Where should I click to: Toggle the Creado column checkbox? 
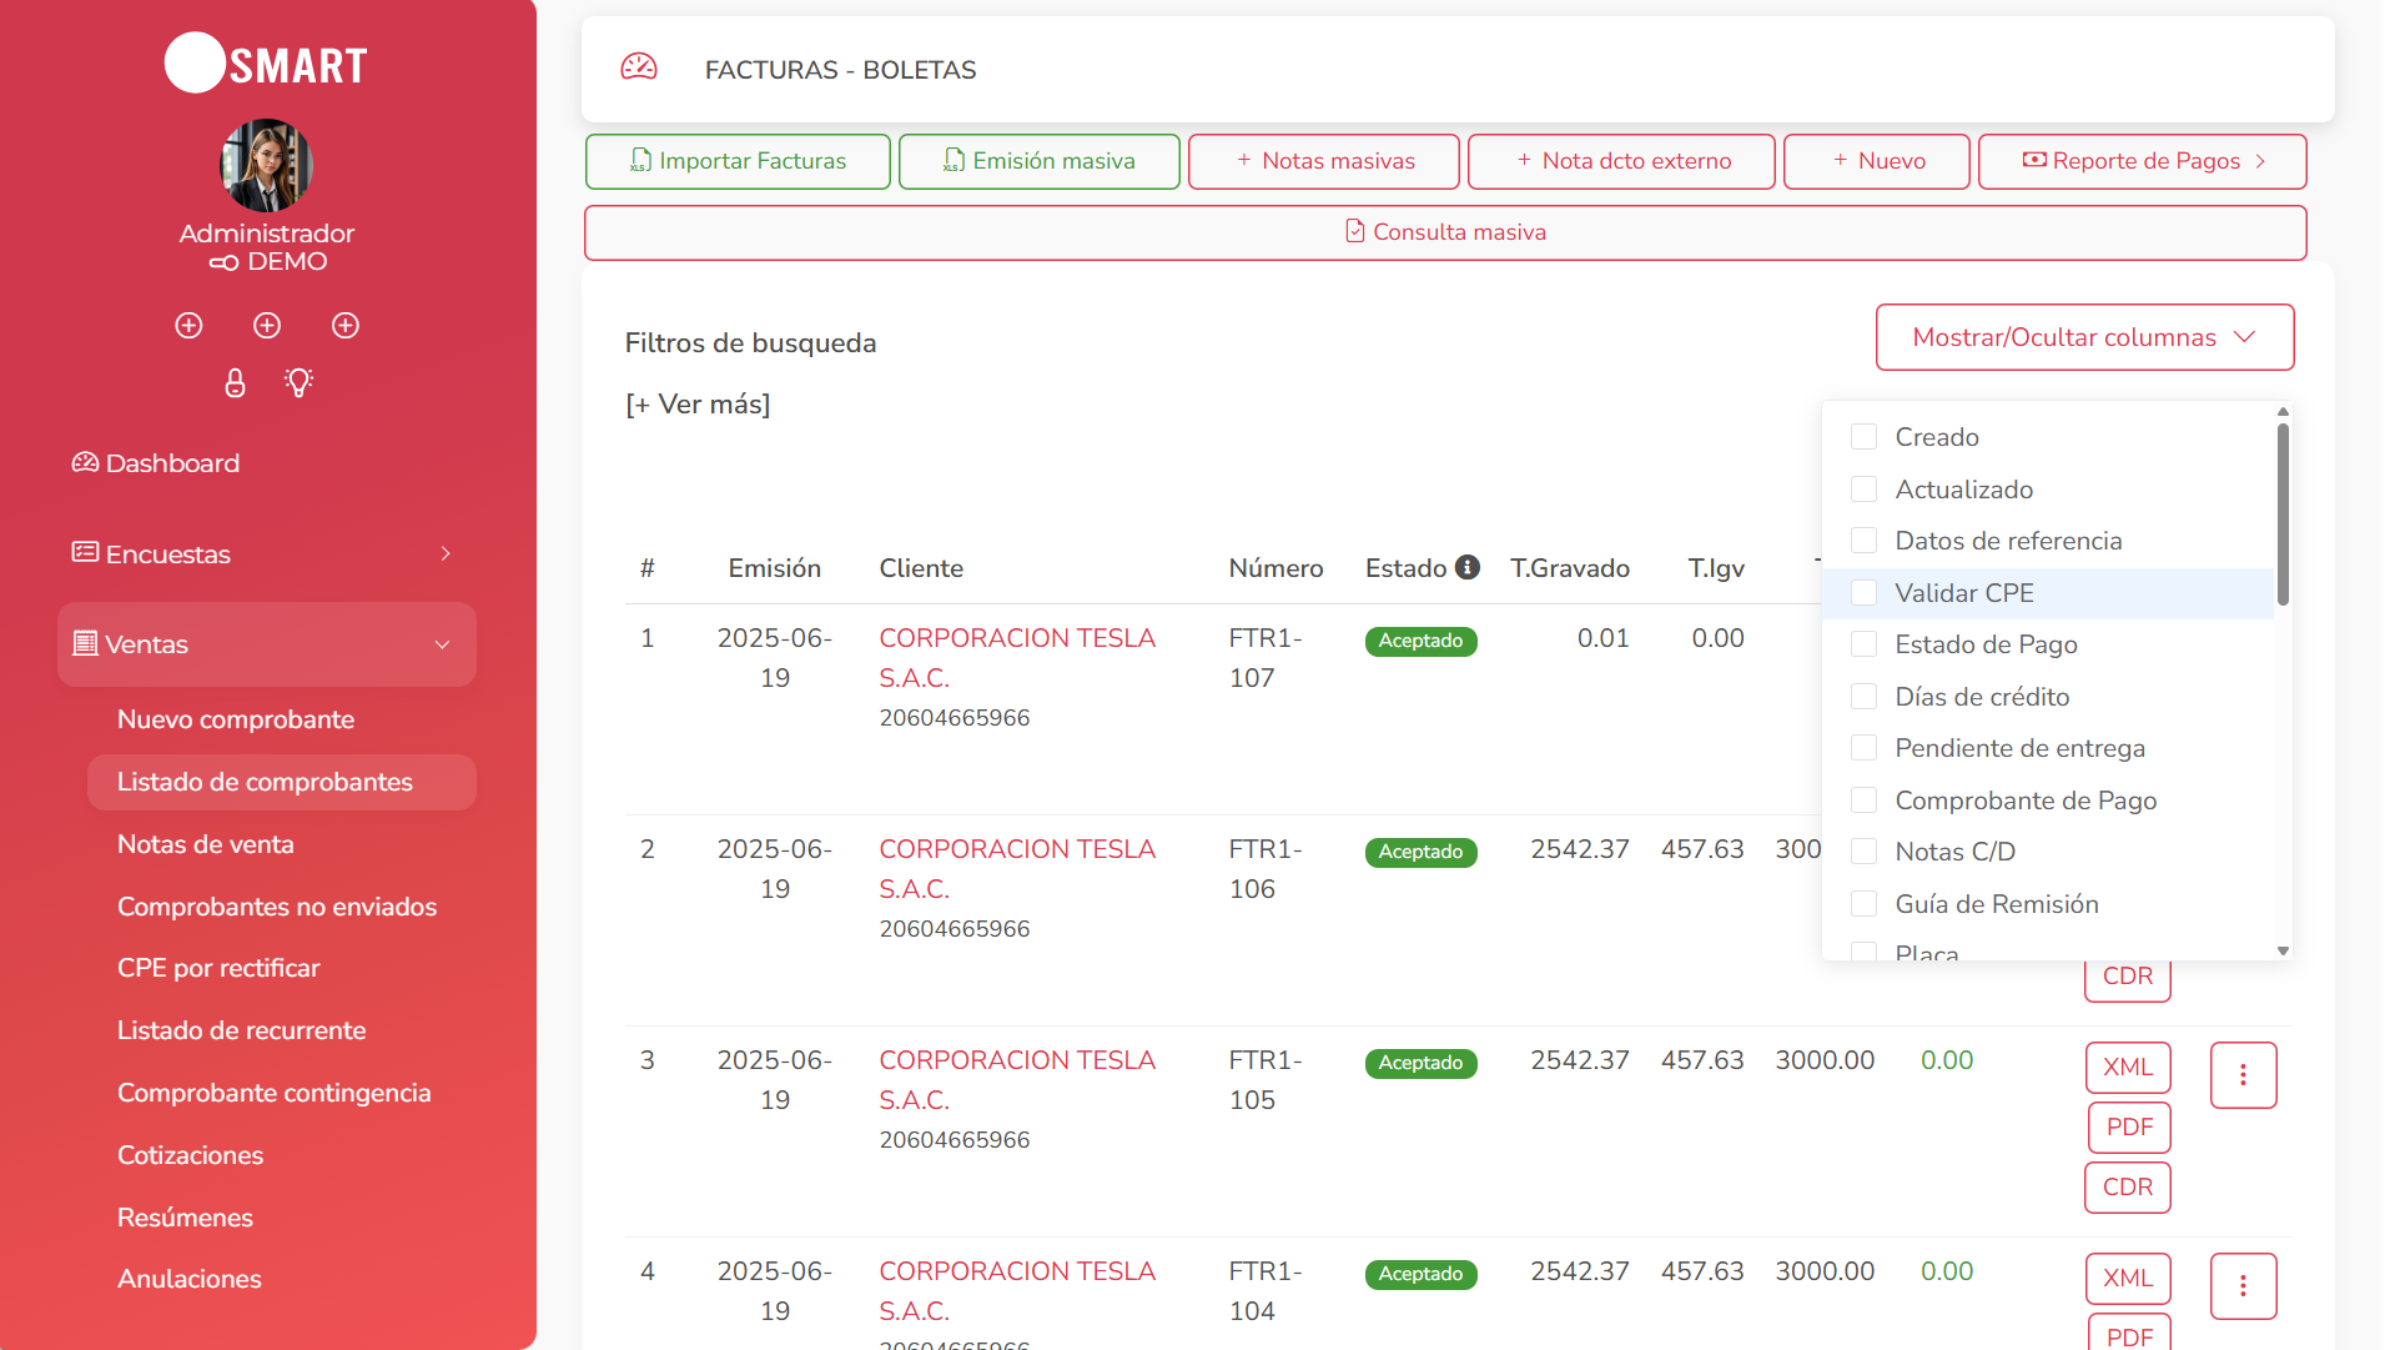click(1863, 437)
